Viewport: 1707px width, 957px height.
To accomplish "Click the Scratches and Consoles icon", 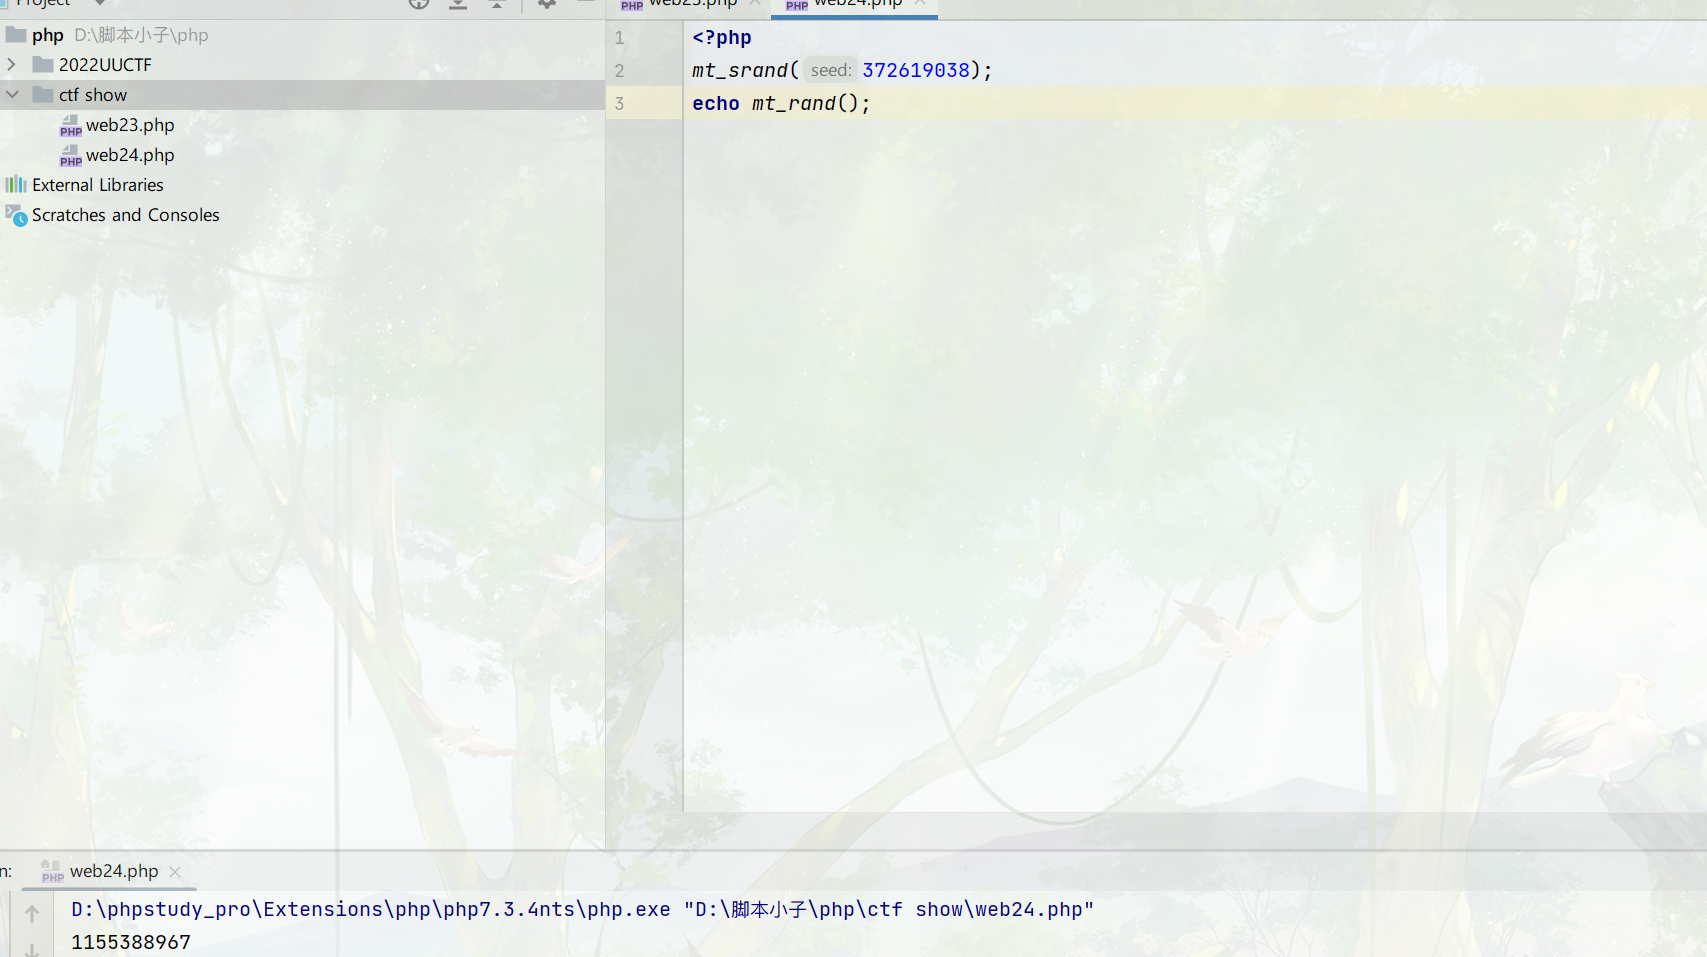I will [x=16, y=216].
